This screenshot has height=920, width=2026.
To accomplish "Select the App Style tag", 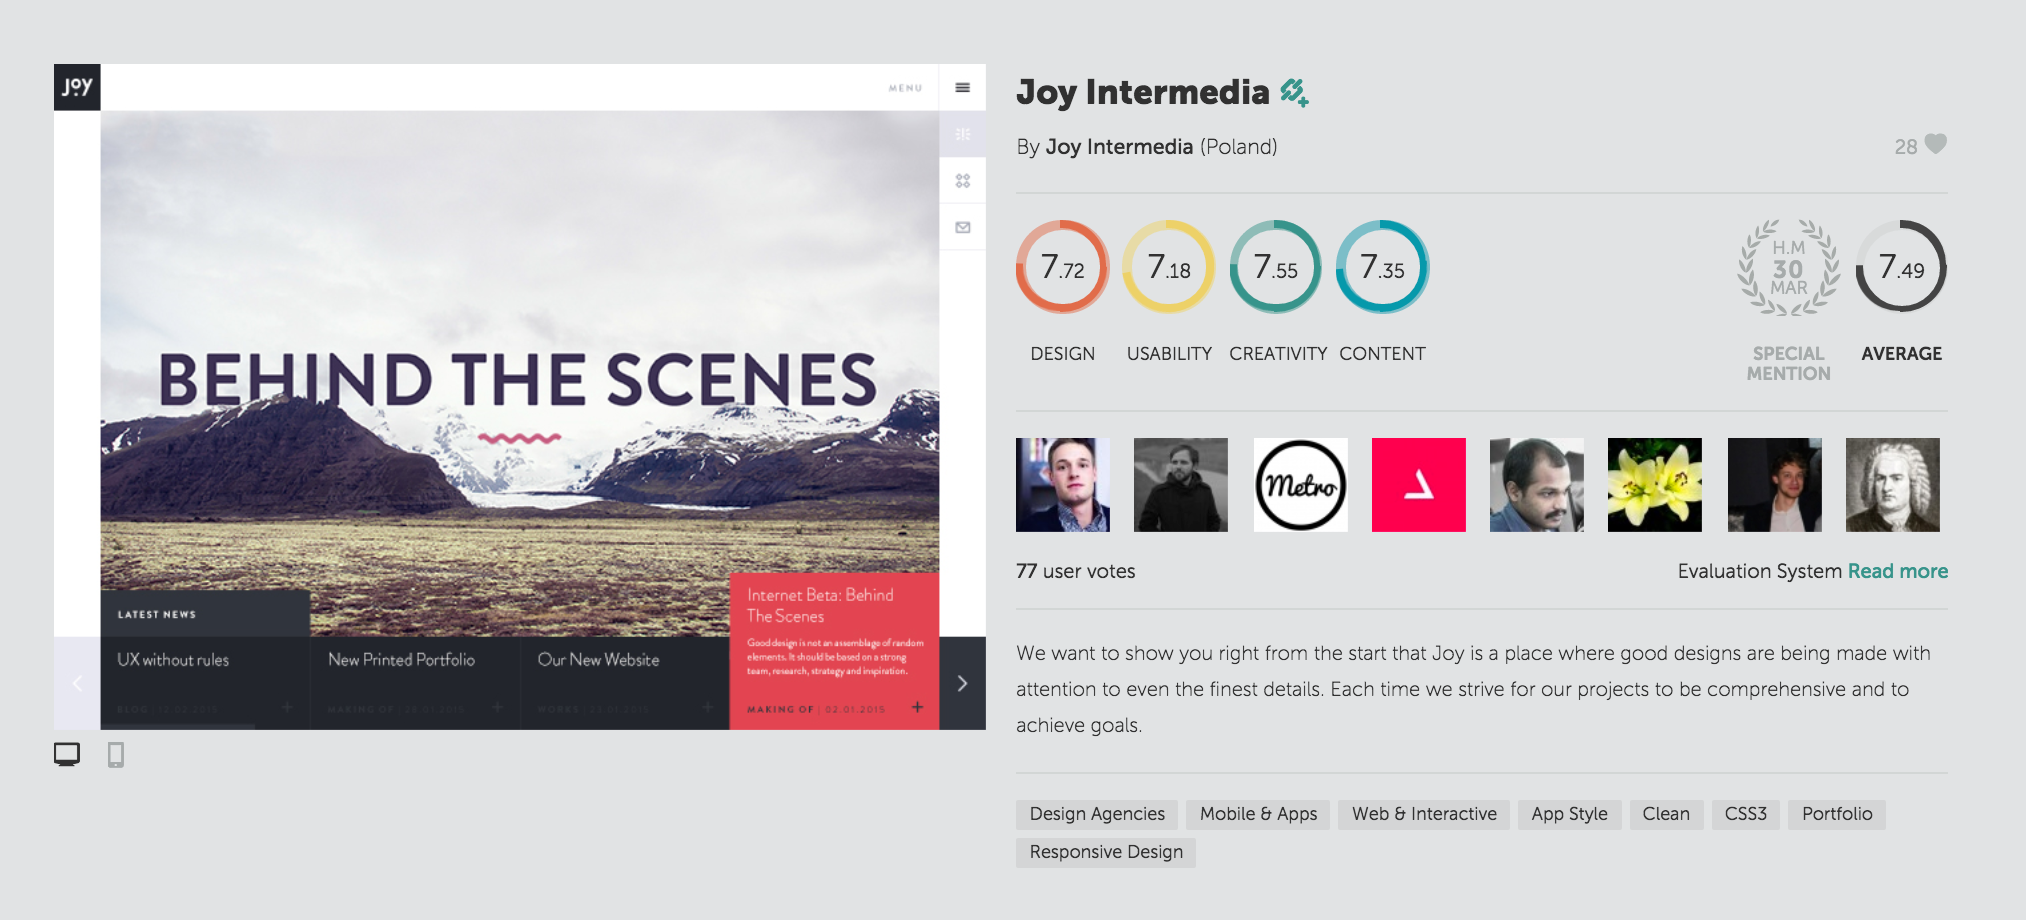I will (x=1570, y=814).
